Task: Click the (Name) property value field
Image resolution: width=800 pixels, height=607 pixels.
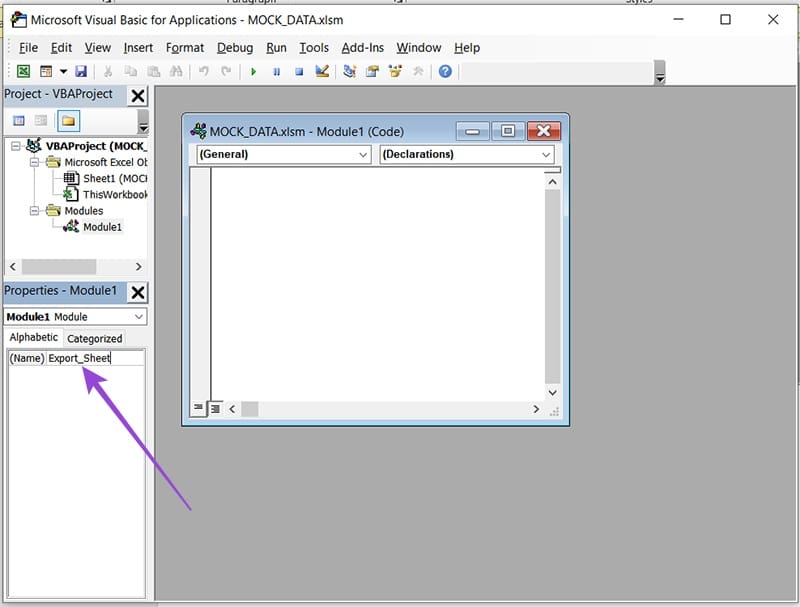Action: pos(95,358)
